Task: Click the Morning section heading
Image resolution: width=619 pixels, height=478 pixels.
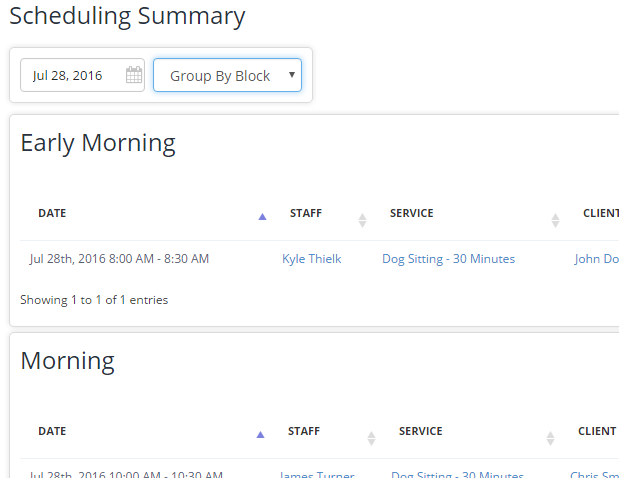Action: coord(68,361)
